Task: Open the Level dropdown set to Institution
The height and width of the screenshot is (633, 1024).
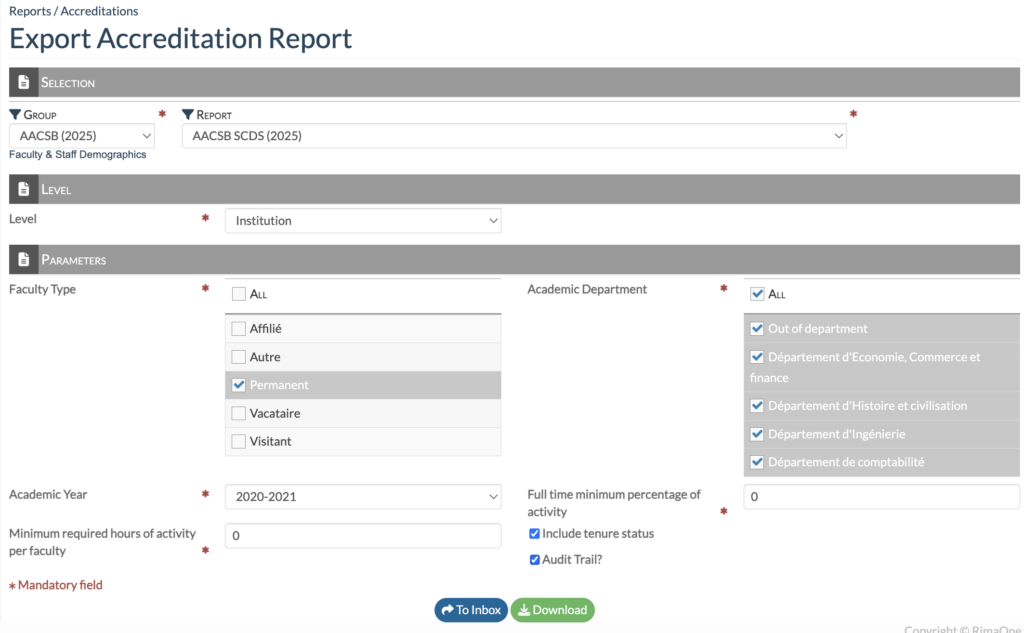Action: click(x=363, y=221)
